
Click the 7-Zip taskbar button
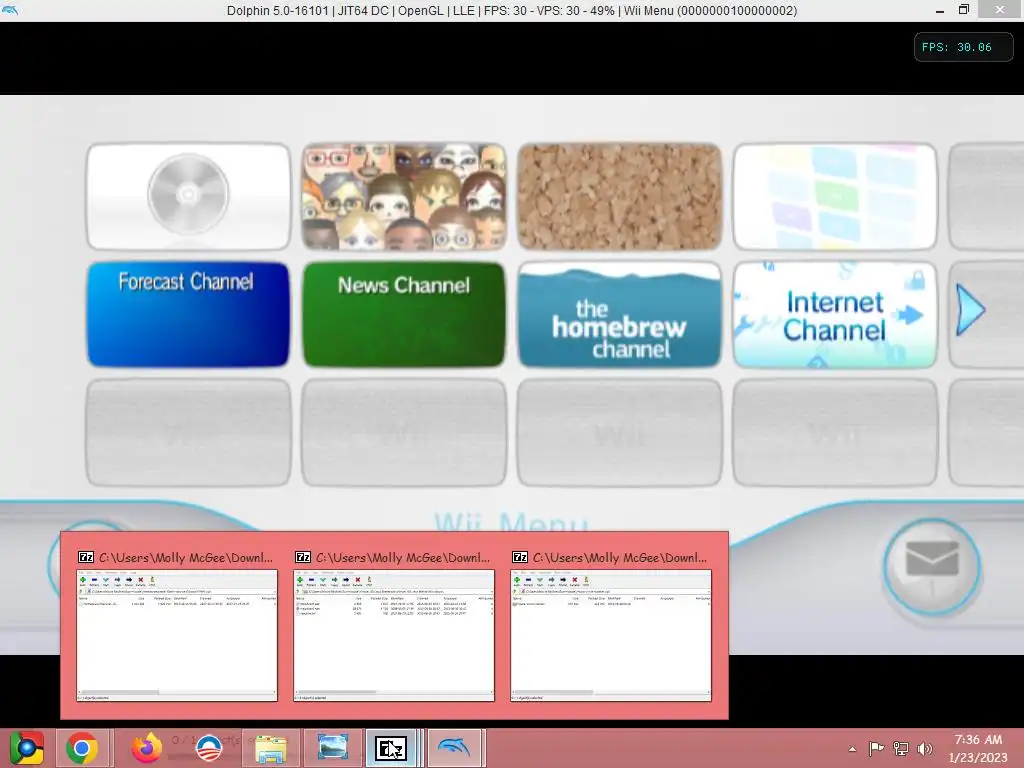pos(391,748)
